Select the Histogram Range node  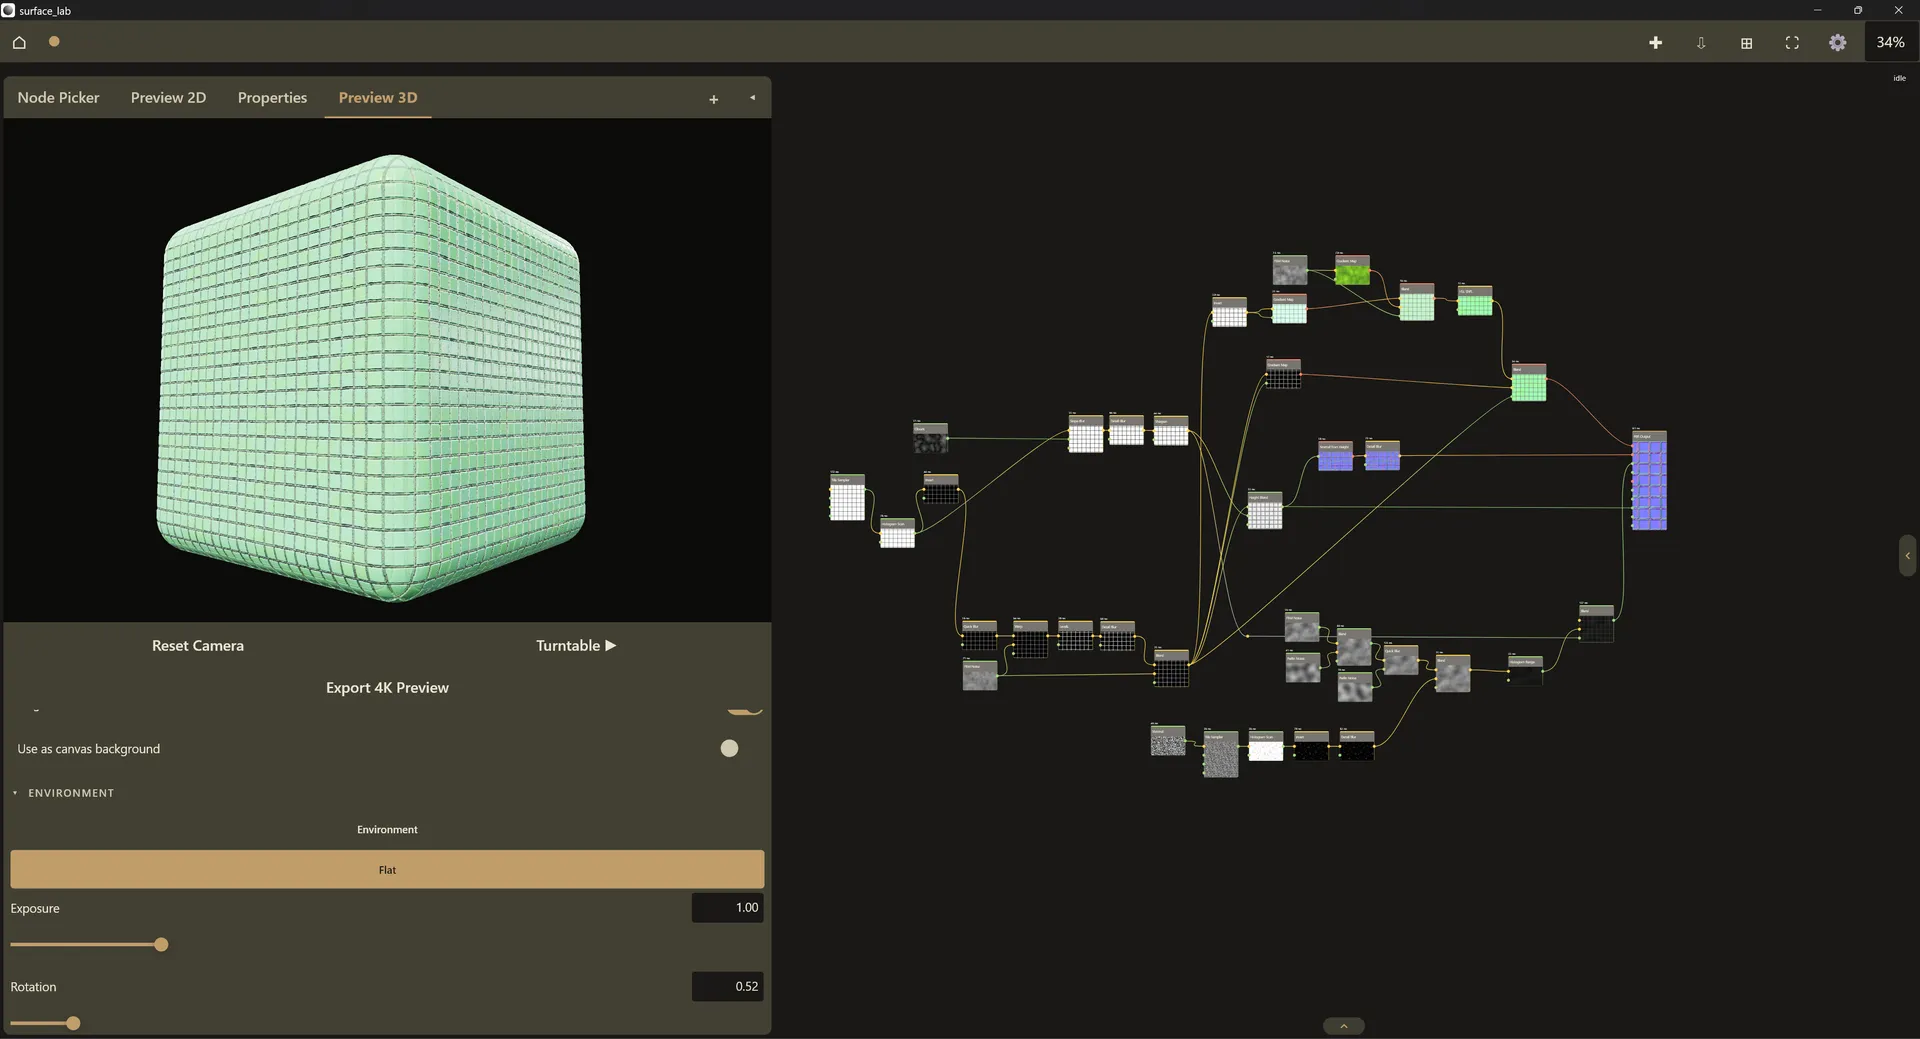[1525, 671]
